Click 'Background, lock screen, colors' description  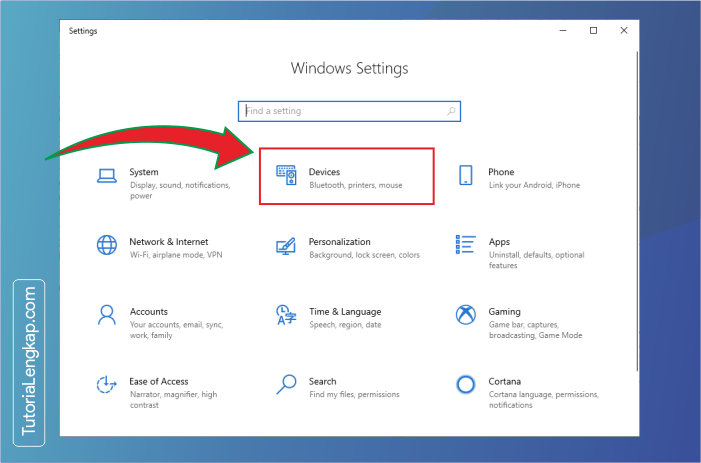[364, 255]
